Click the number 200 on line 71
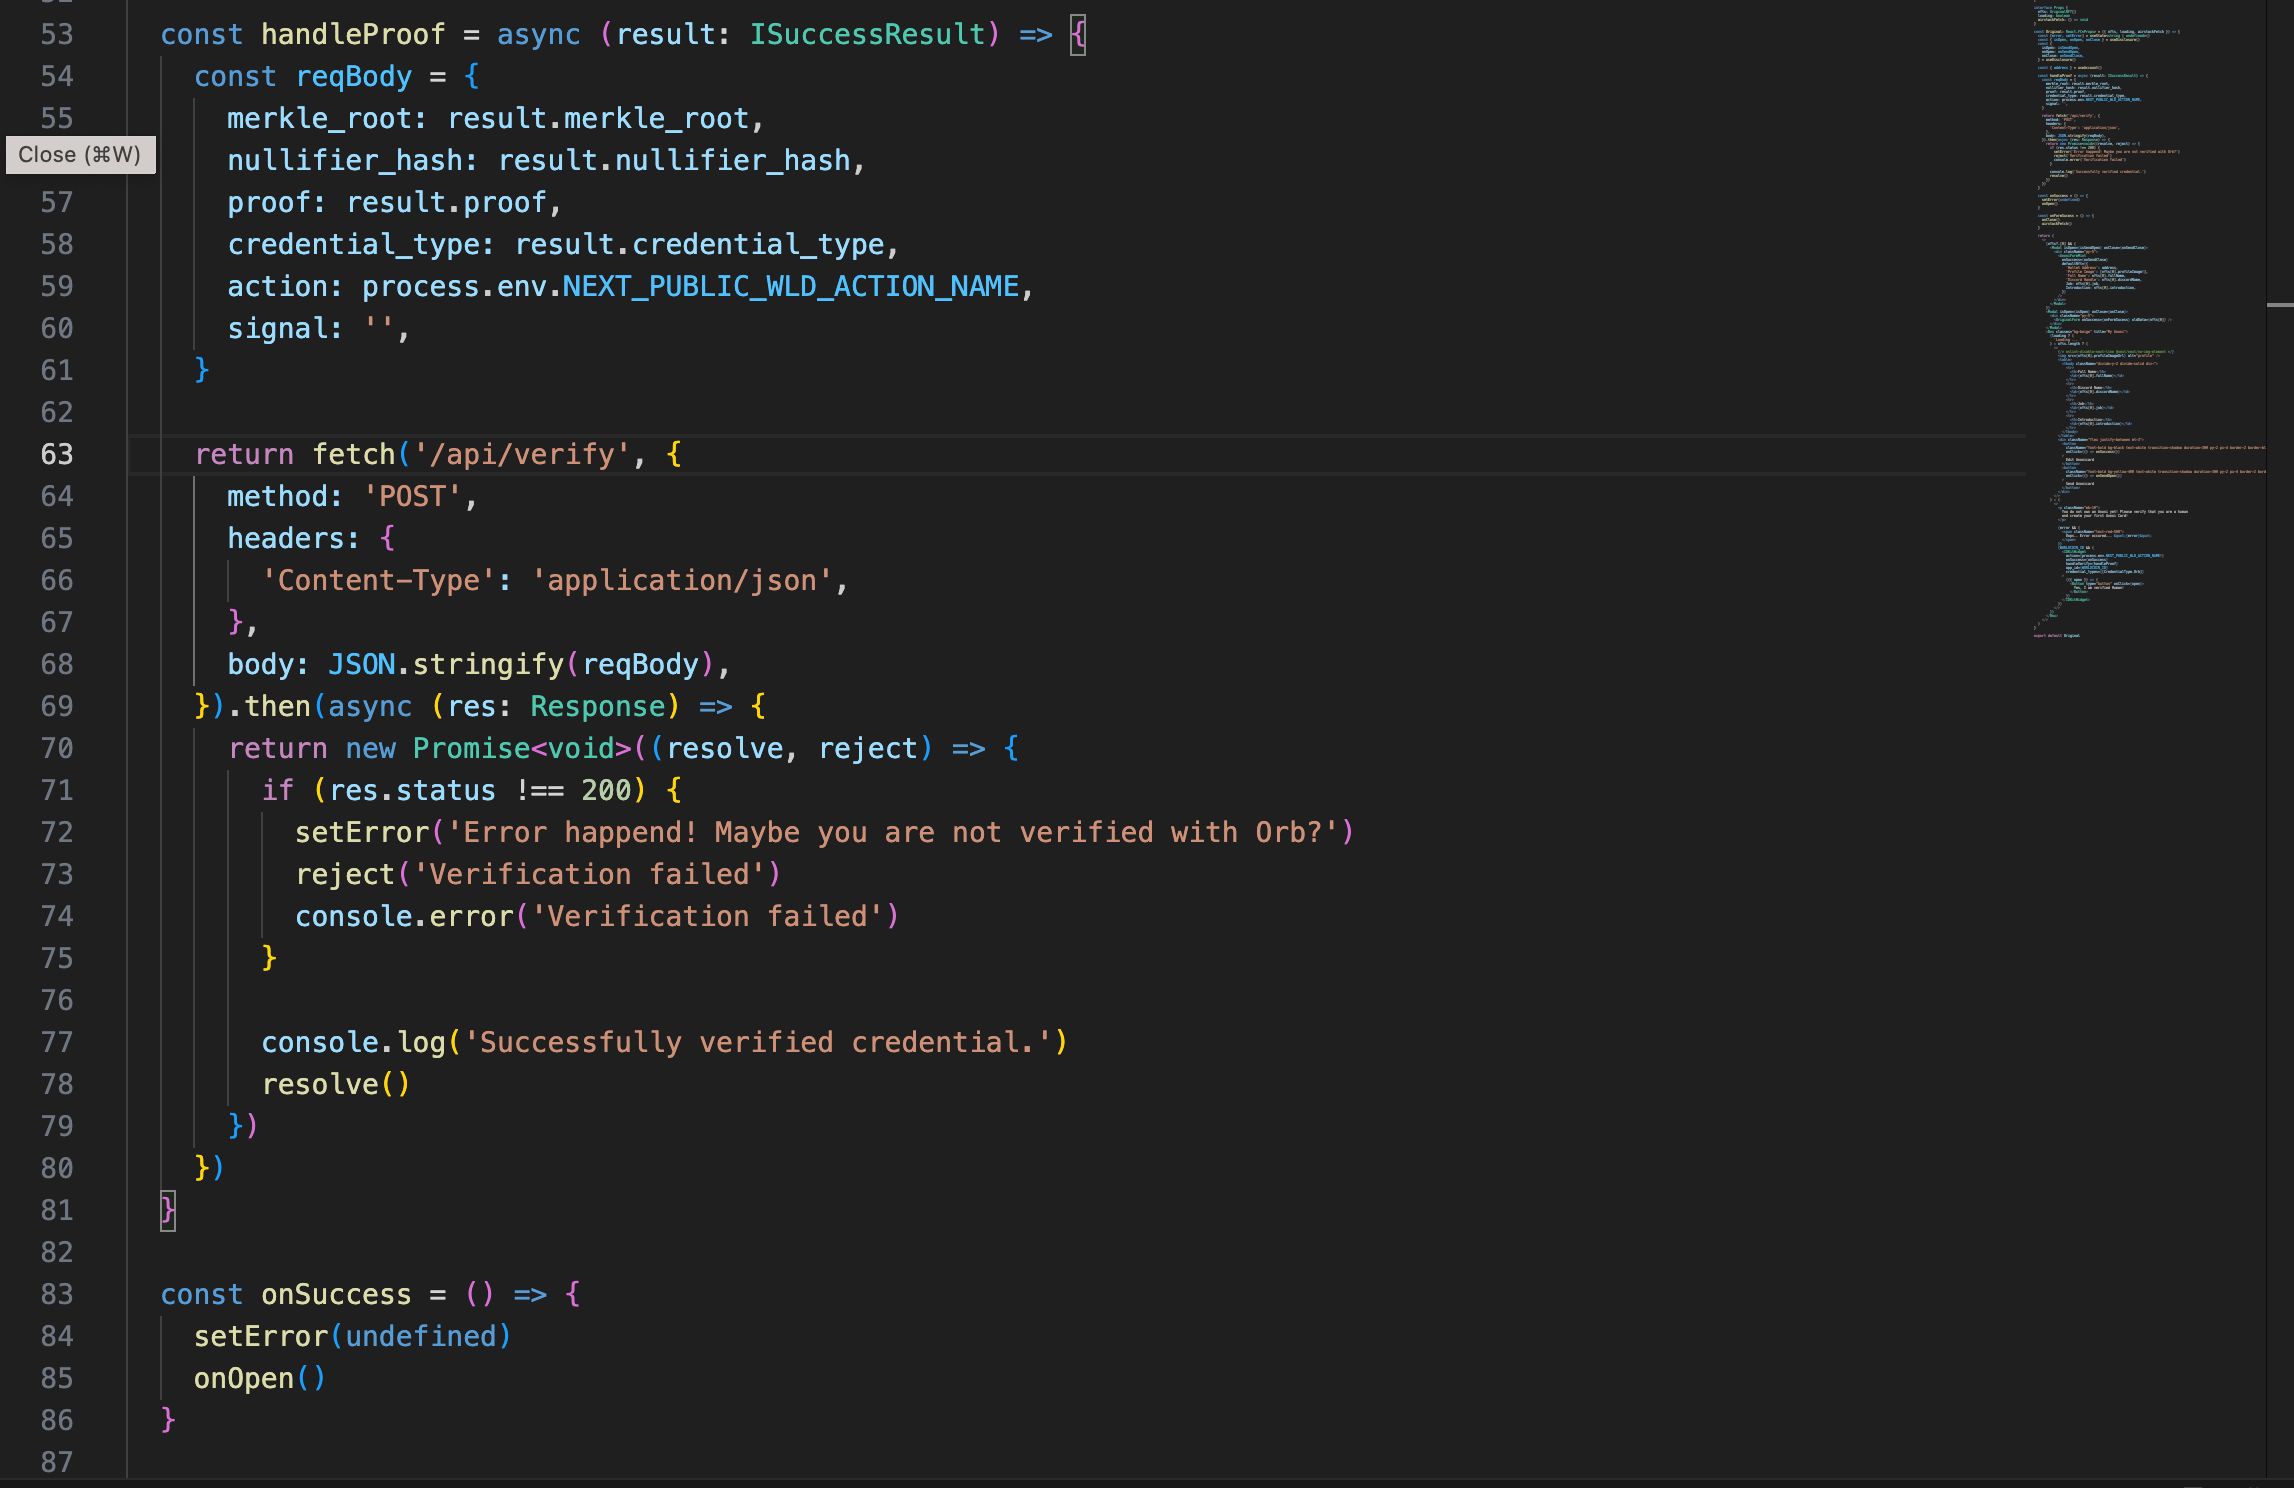The image size is (2294, 1488). click(606, 790)
